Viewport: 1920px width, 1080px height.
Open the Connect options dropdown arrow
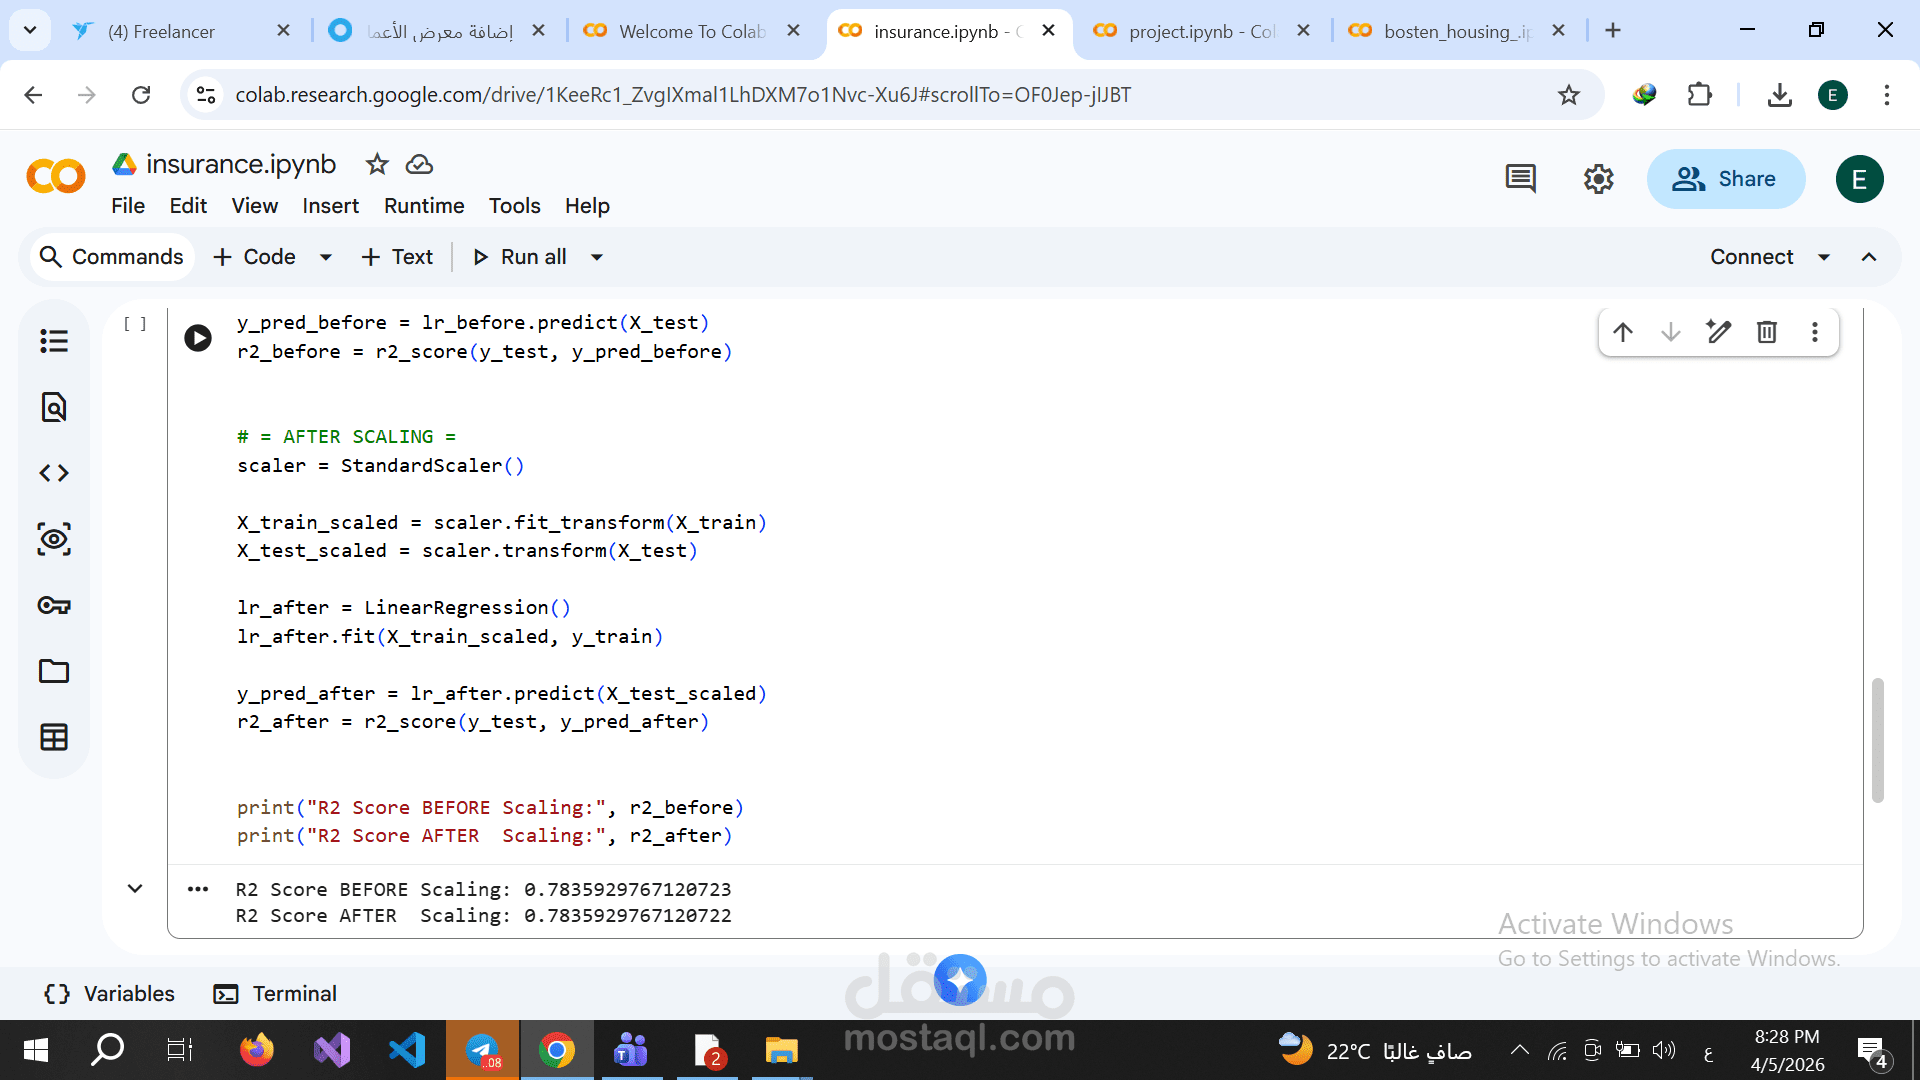click(x=1824, y=257)
